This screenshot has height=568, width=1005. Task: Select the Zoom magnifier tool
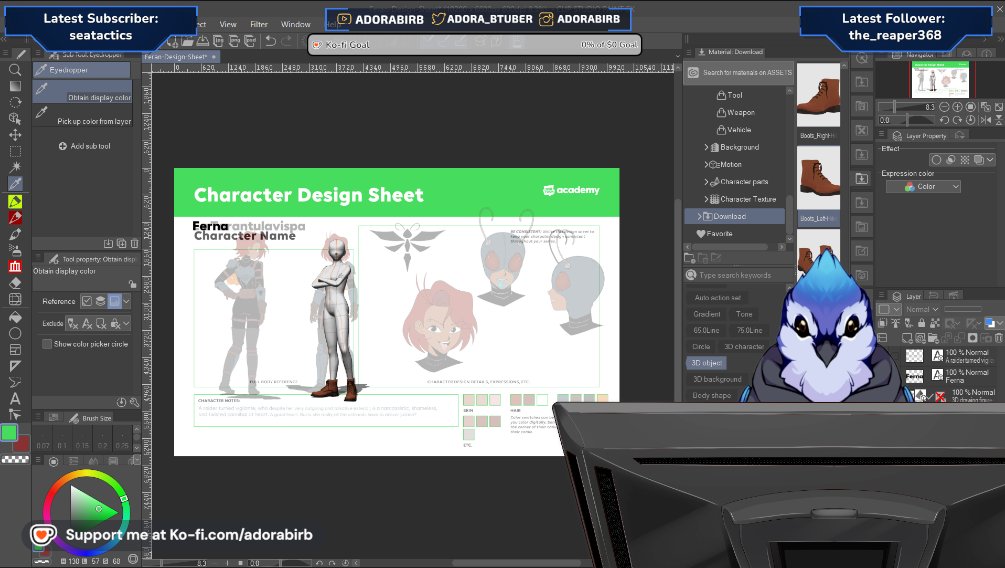click(x=15, y=70)
